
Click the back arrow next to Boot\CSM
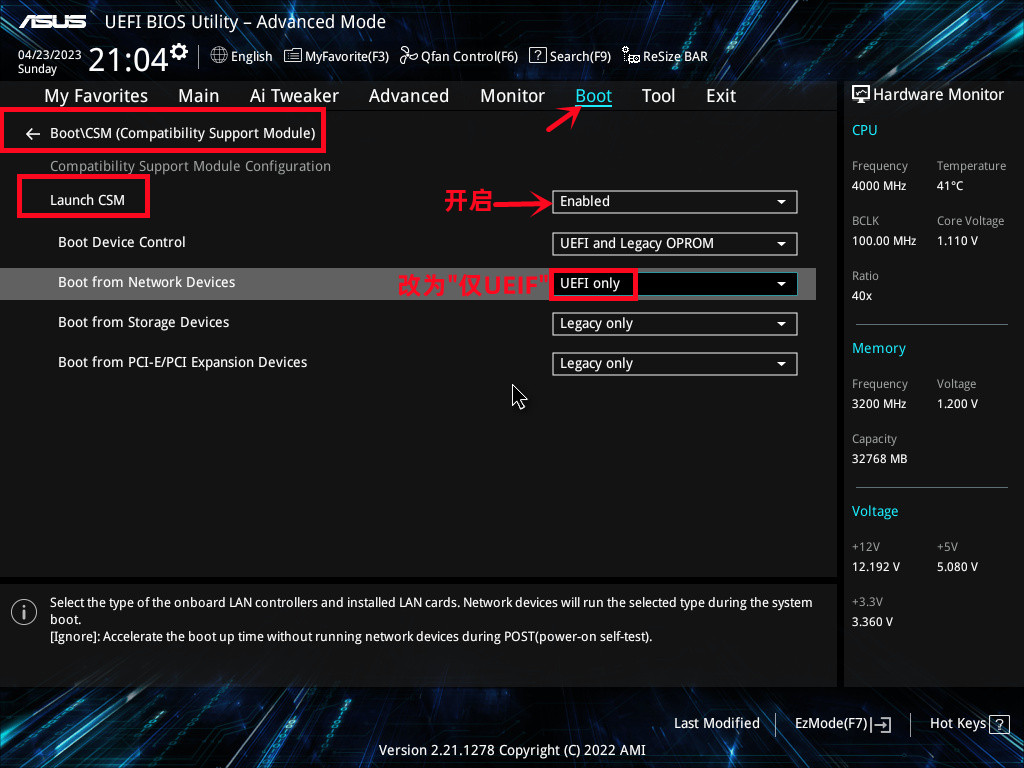[33, 134]
